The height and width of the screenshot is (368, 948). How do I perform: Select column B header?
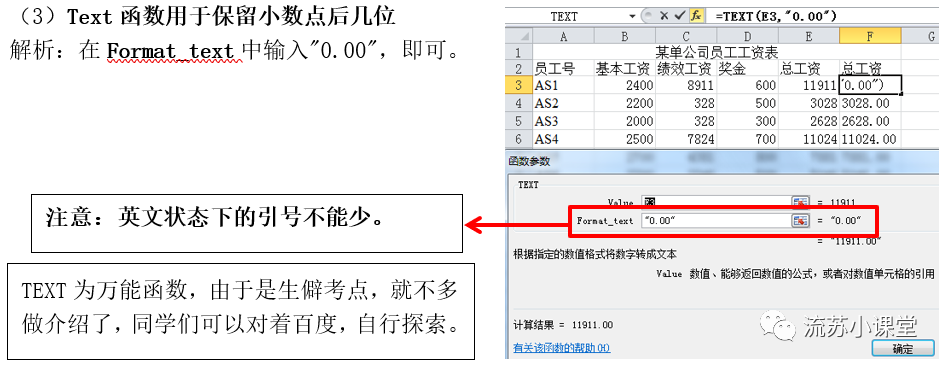(x=625, y=37)
